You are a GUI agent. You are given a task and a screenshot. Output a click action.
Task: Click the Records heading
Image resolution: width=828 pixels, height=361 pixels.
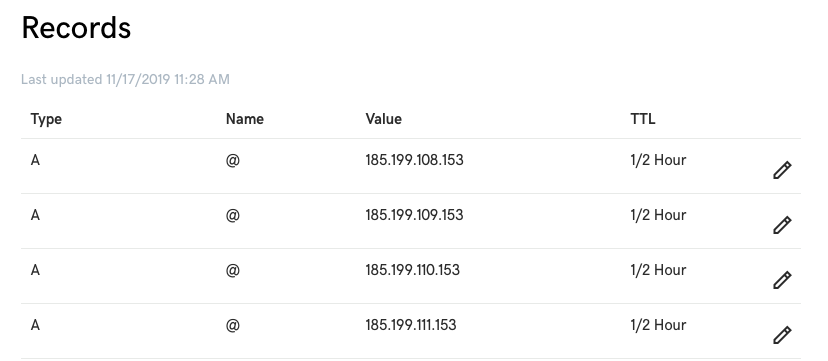pos(76,27)
